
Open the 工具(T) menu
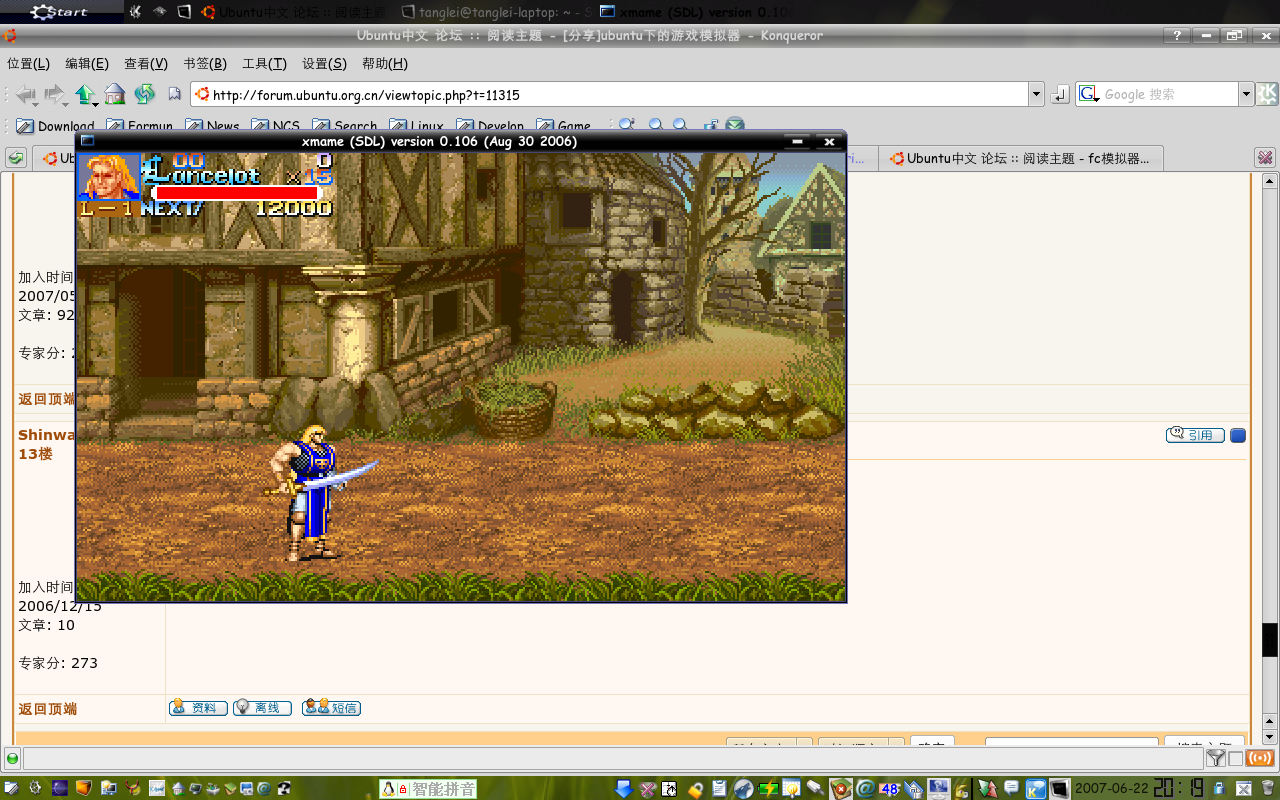point(264,64)
